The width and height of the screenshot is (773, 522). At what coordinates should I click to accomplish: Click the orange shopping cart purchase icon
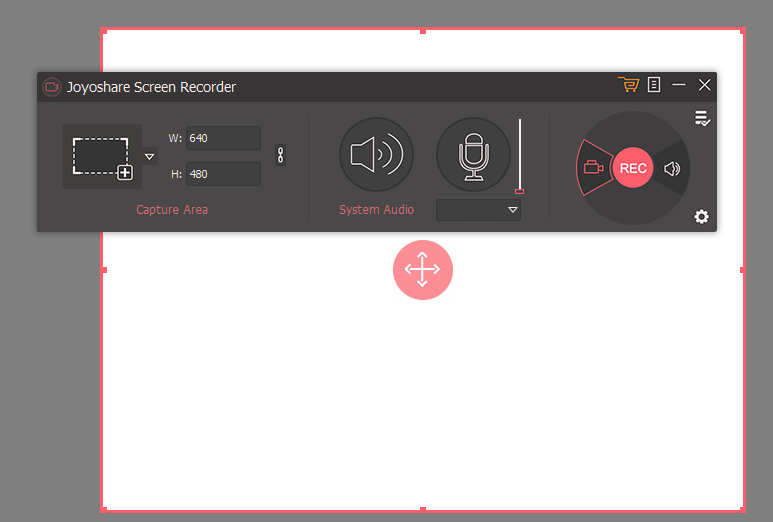629,85
